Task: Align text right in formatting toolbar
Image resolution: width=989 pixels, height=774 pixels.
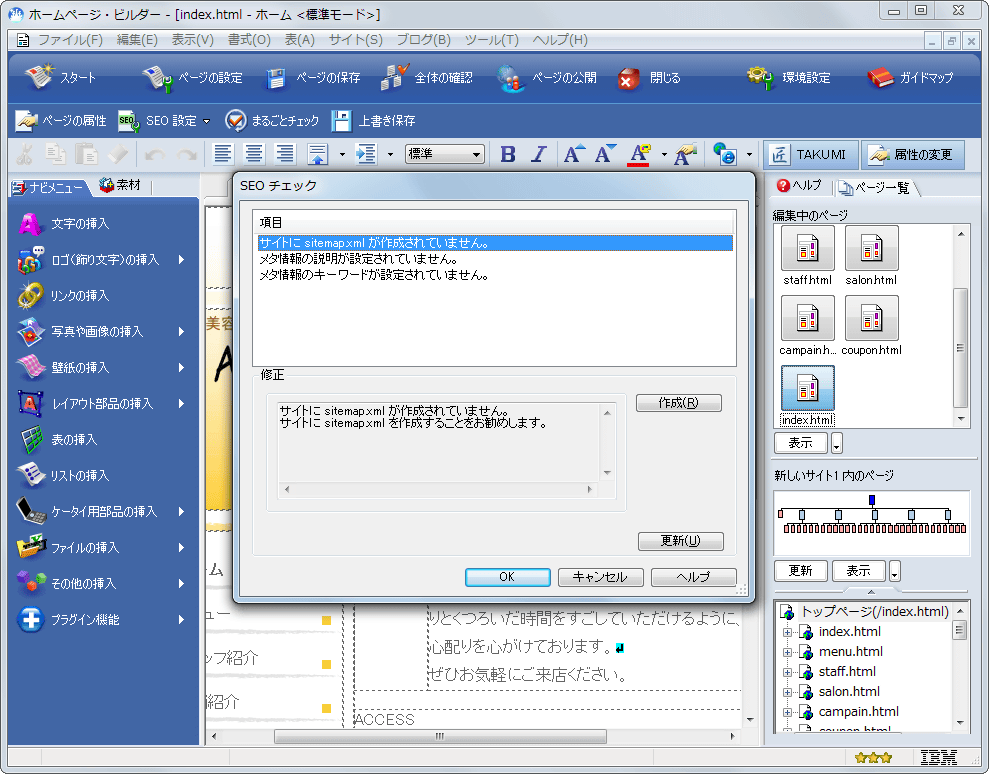Action: (285, 154)
